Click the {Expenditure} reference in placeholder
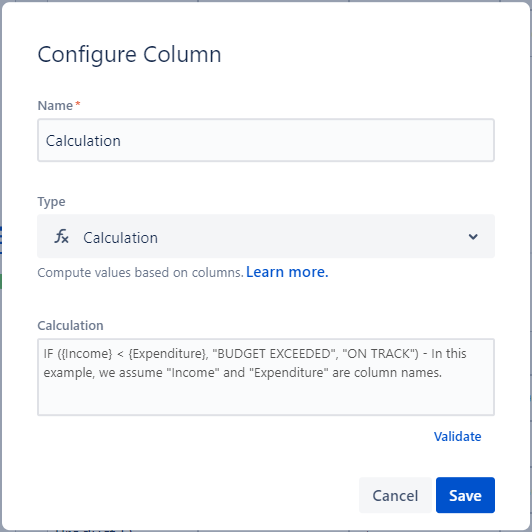 pos(167,354)
